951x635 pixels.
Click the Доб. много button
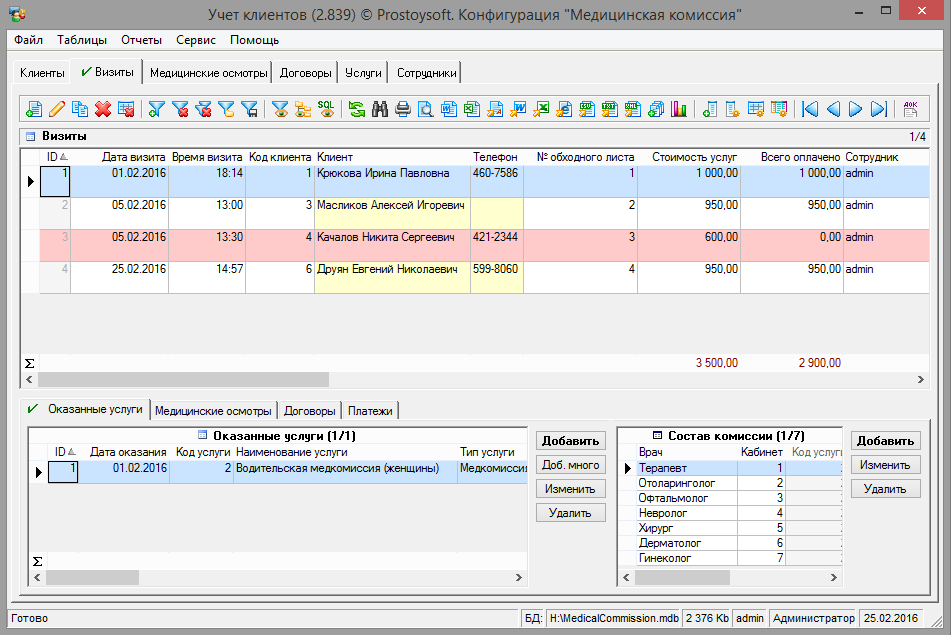point(571,465)
